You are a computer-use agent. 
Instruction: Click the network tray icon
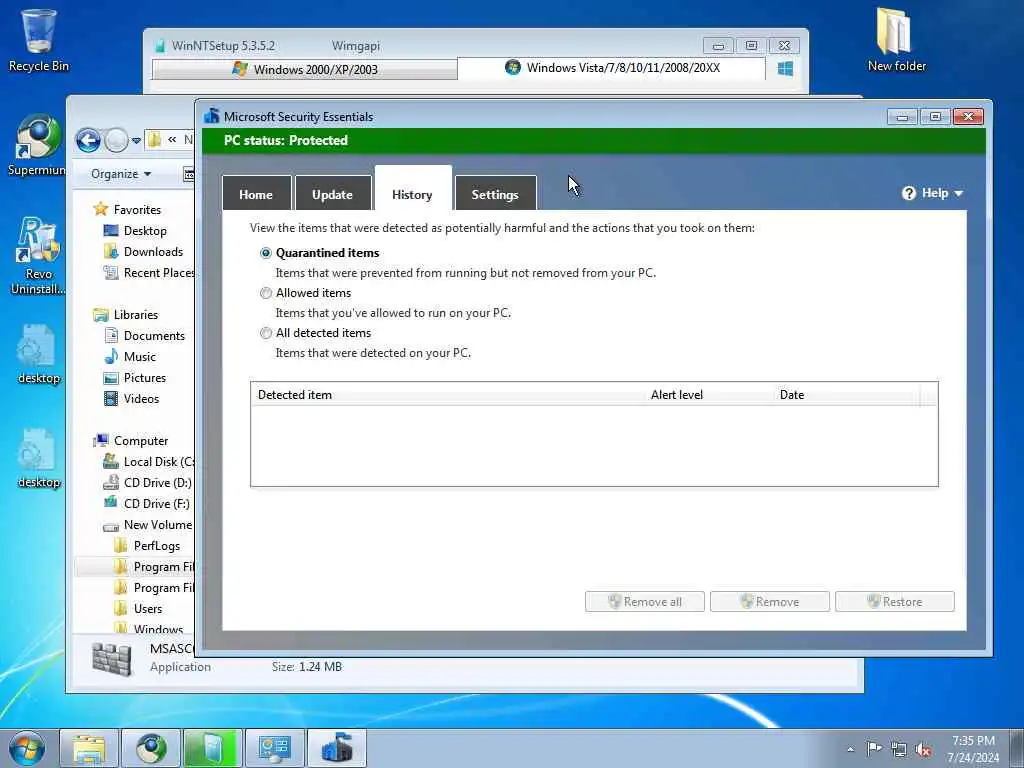click(899, 749)
